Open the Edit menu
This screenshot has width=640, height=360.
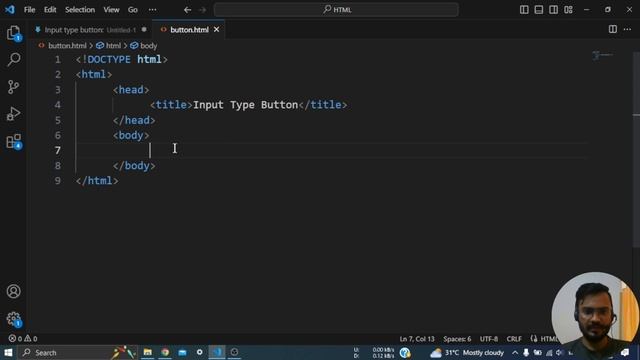pyautogui.click(x=50, y=10)
